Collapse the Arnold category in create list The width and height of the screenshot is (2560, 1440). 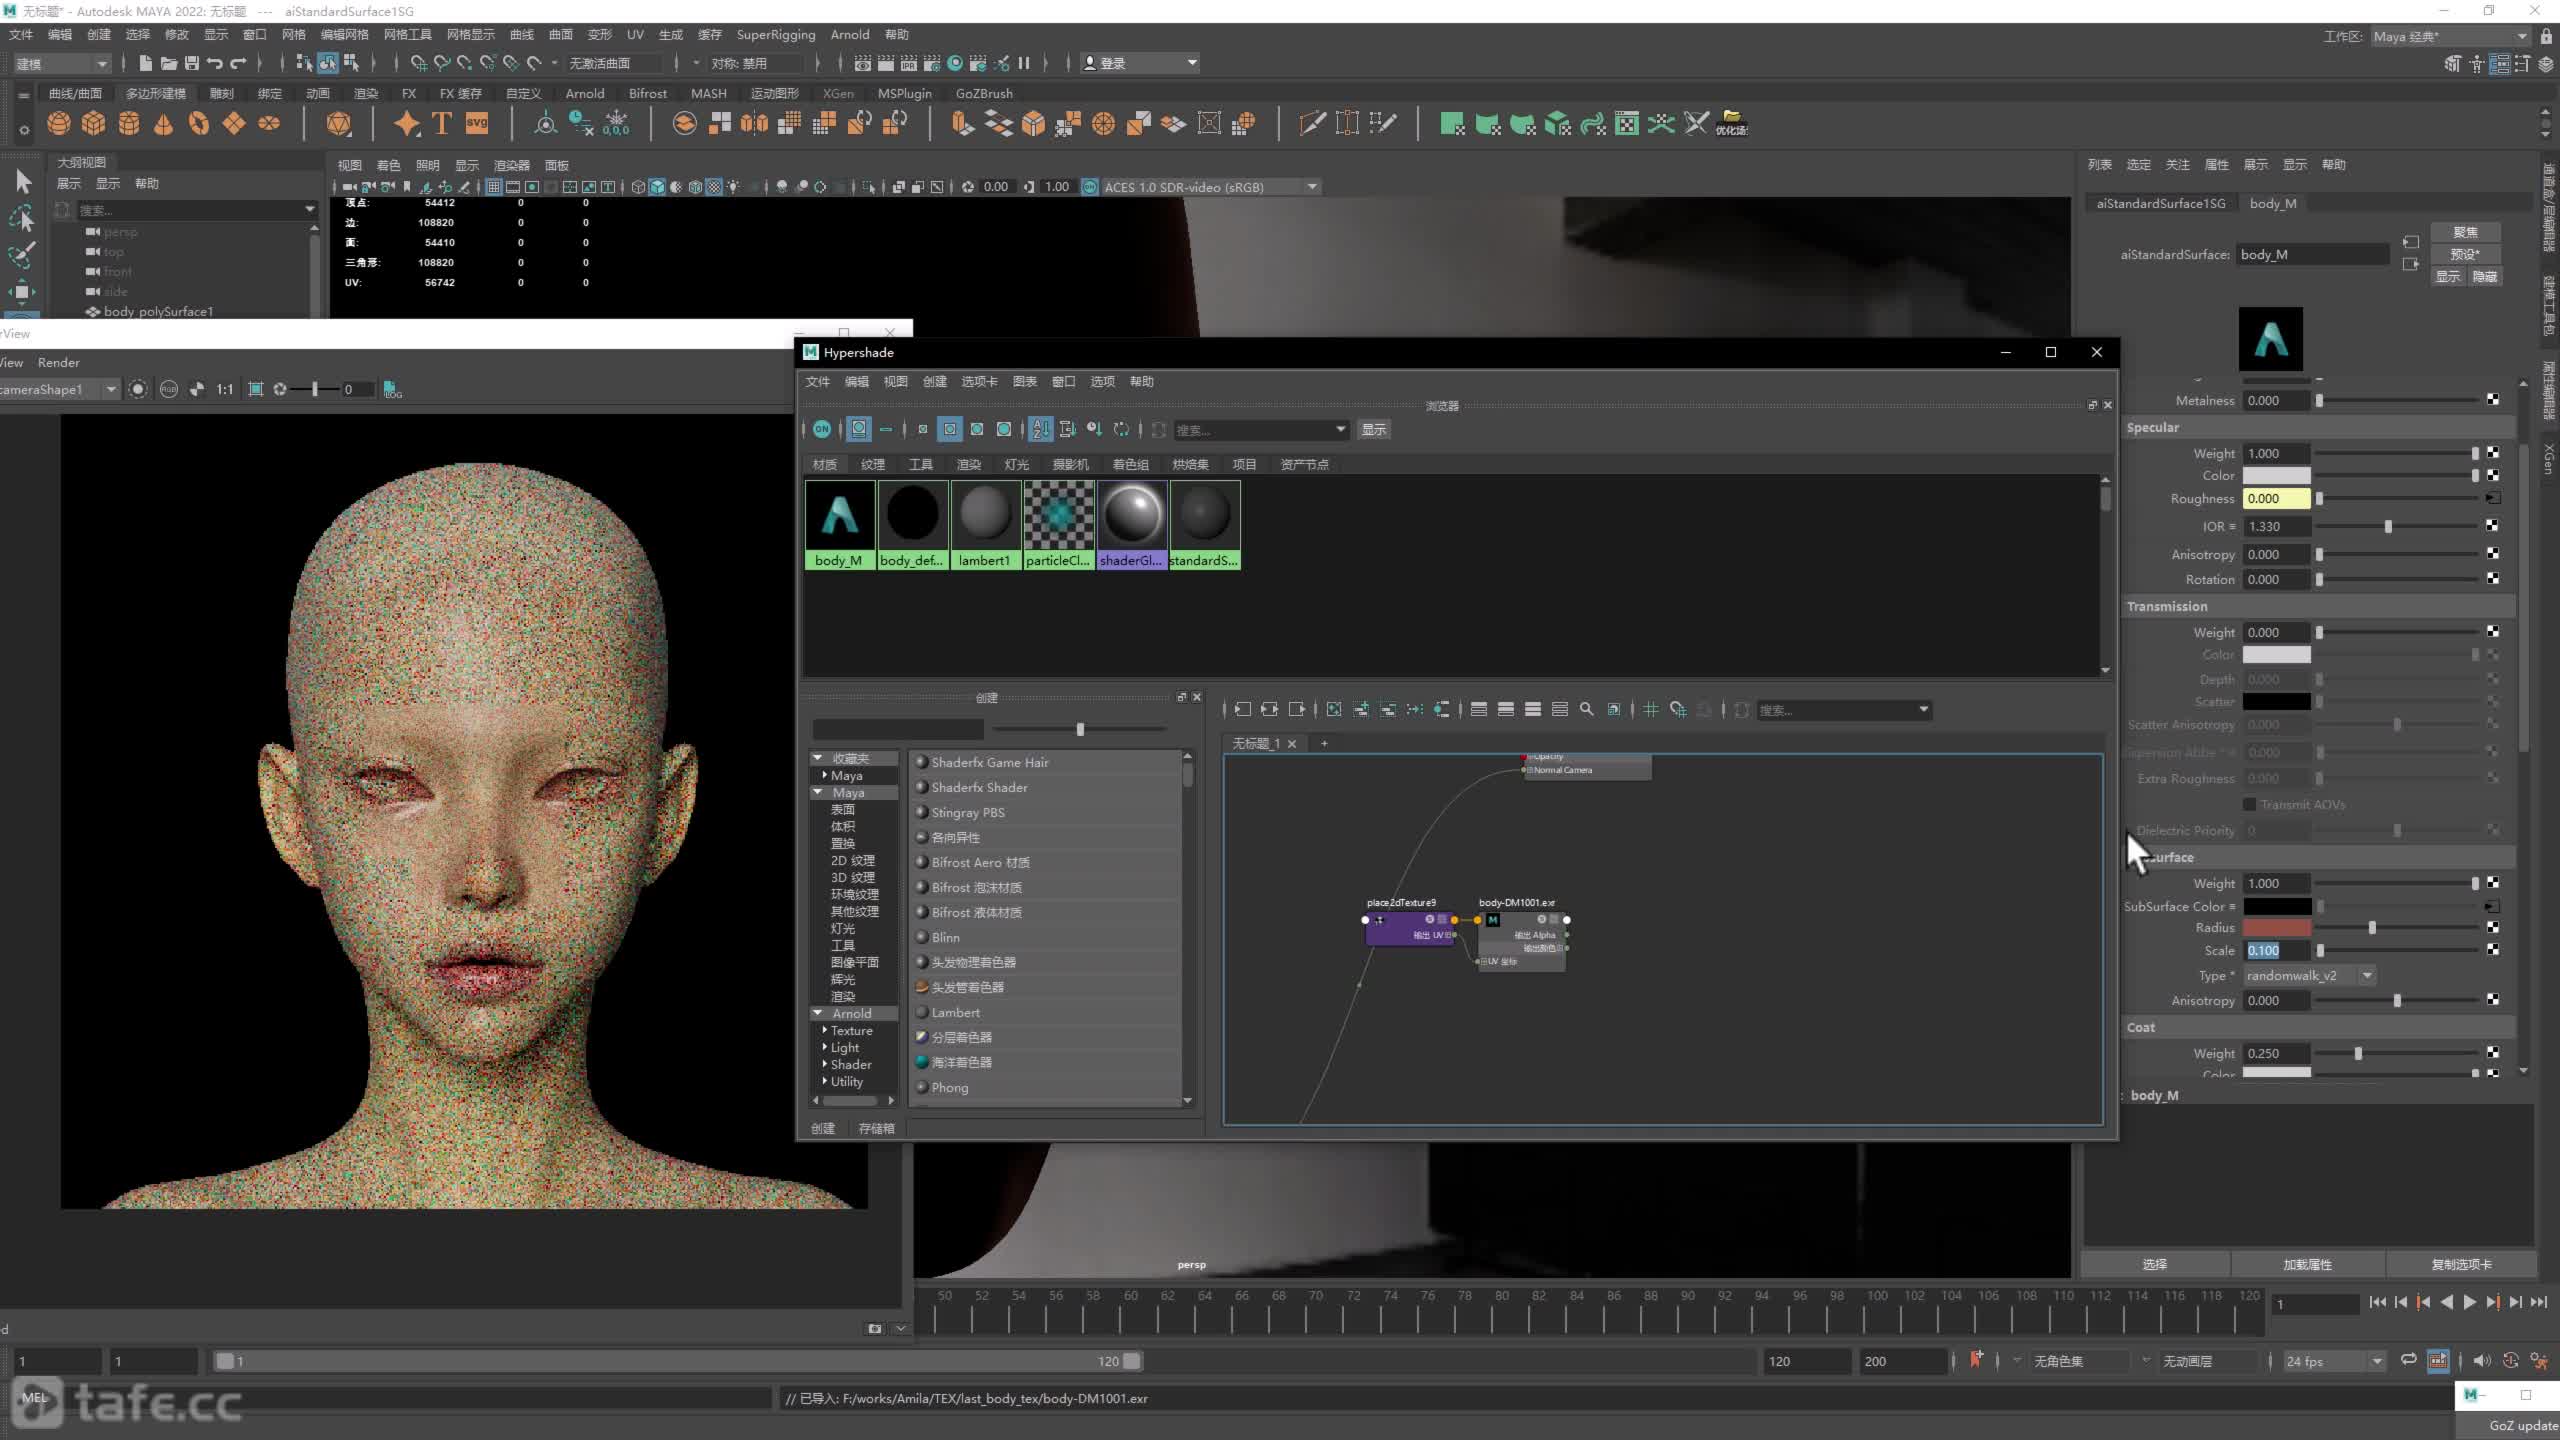[x=818, y=1013]
